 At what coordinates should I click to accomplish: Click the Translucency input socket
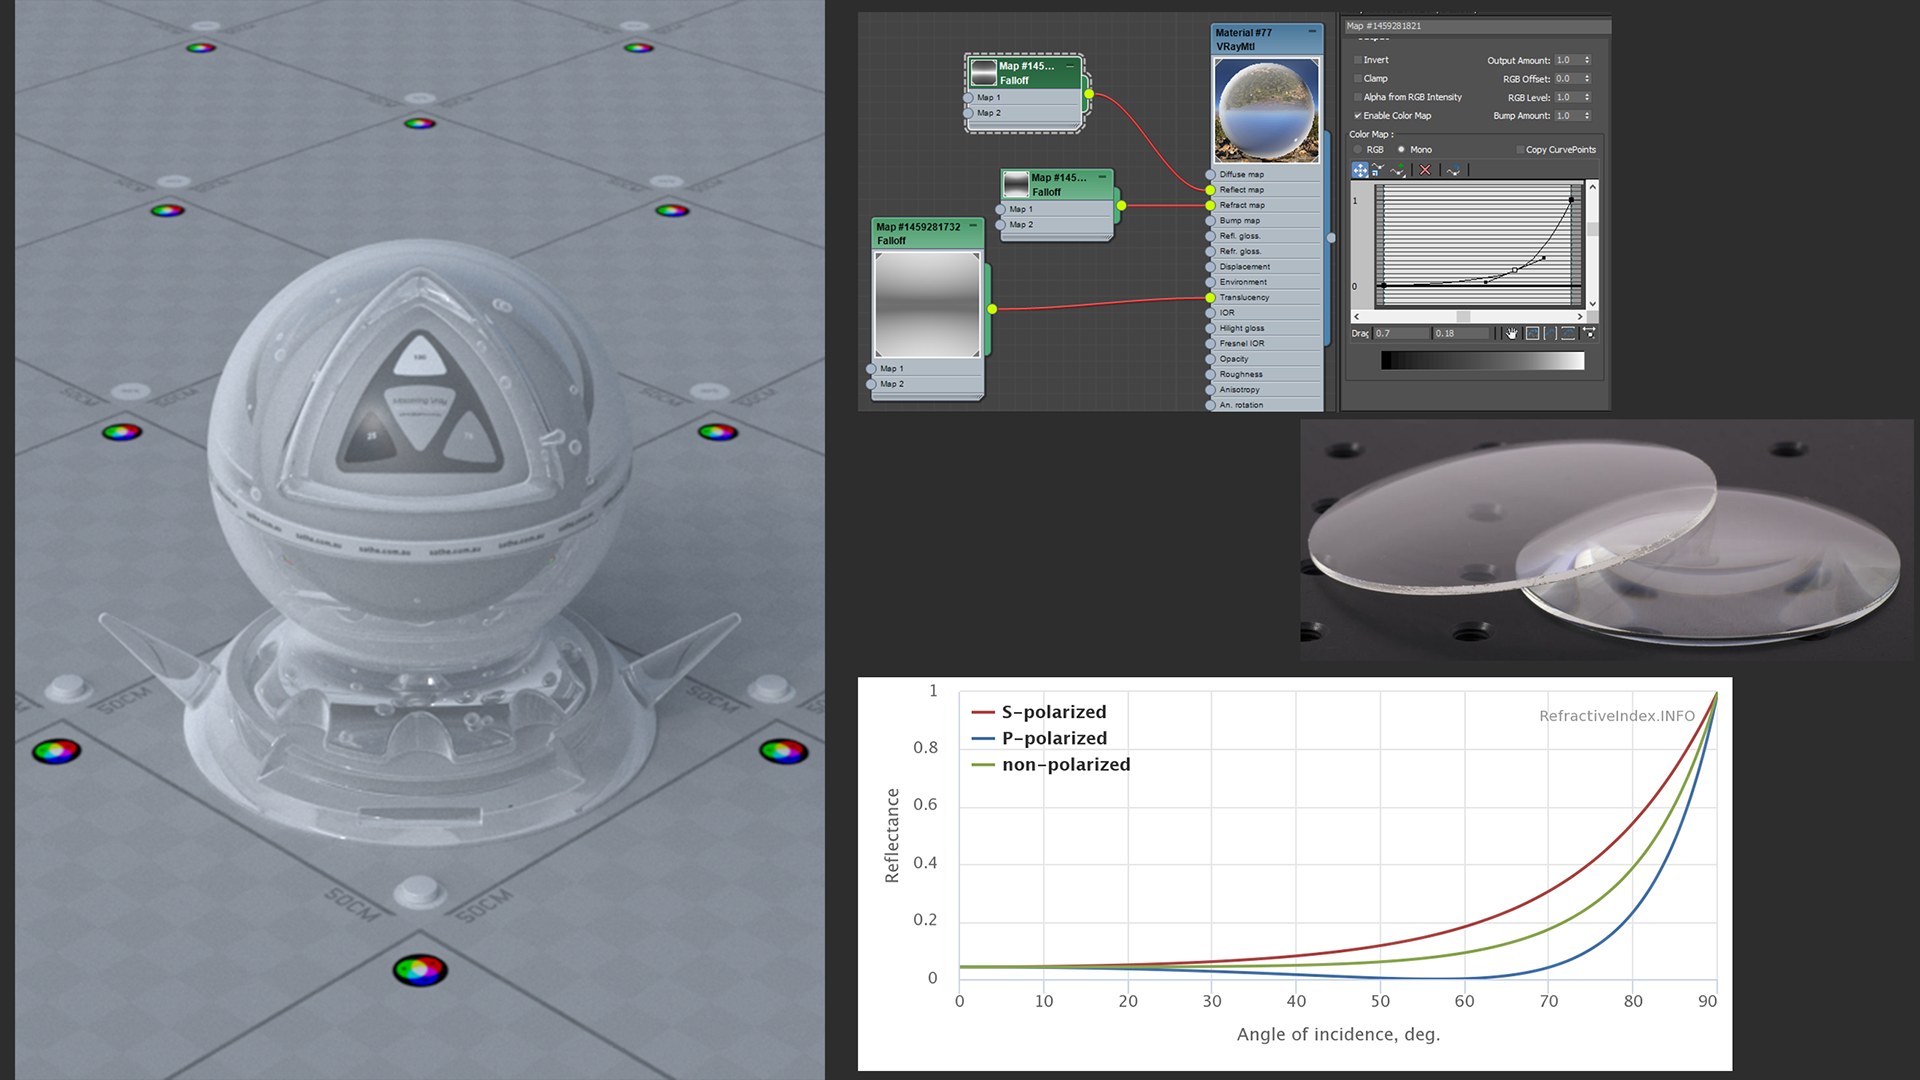(x=1210, y=298)
